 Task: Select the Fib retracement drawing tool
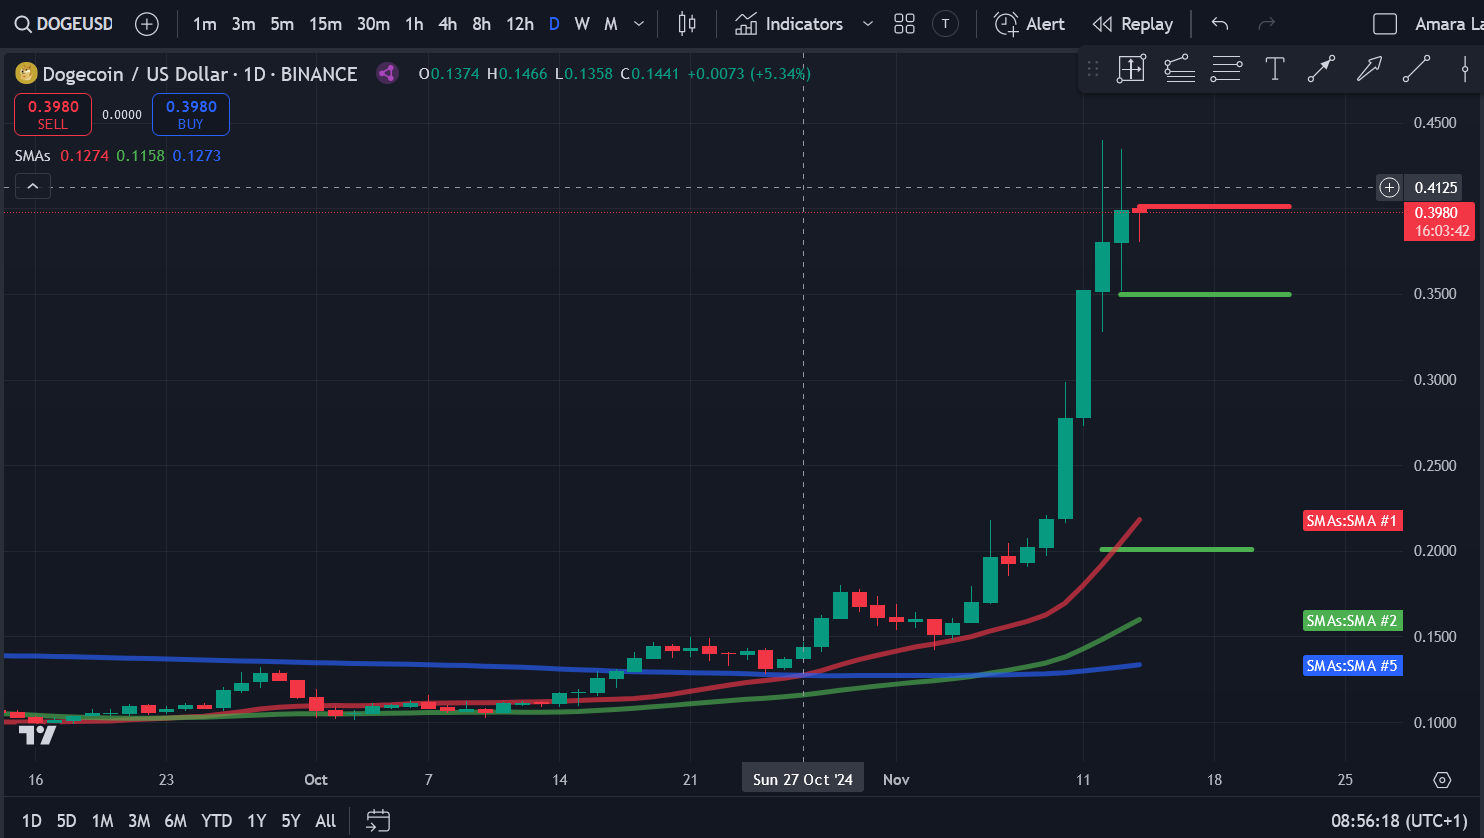1179,69
